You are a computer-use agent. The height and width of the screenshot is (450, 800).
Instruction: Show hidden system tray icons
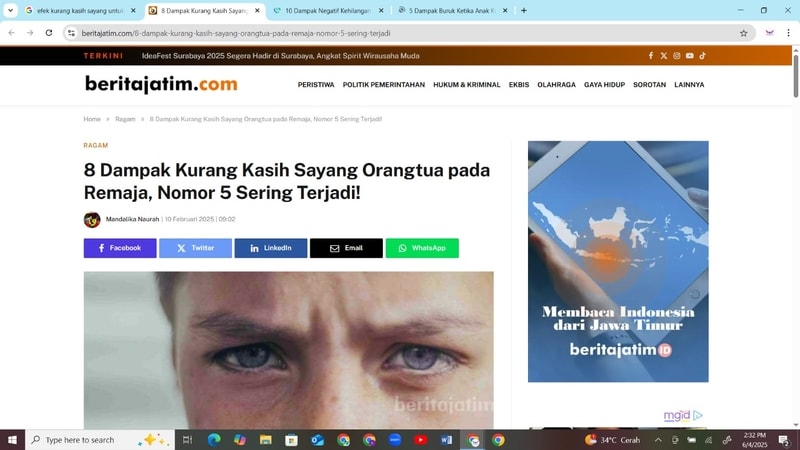coord(658,440)
